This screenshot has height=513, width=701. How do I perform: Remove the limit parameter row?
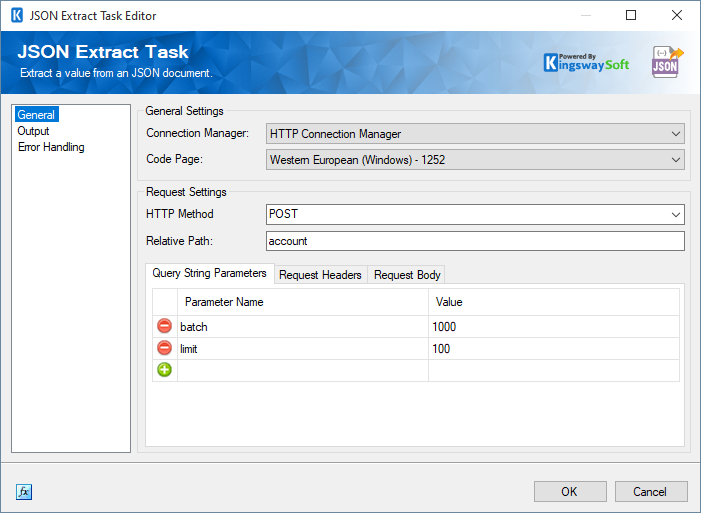(164, 349)
